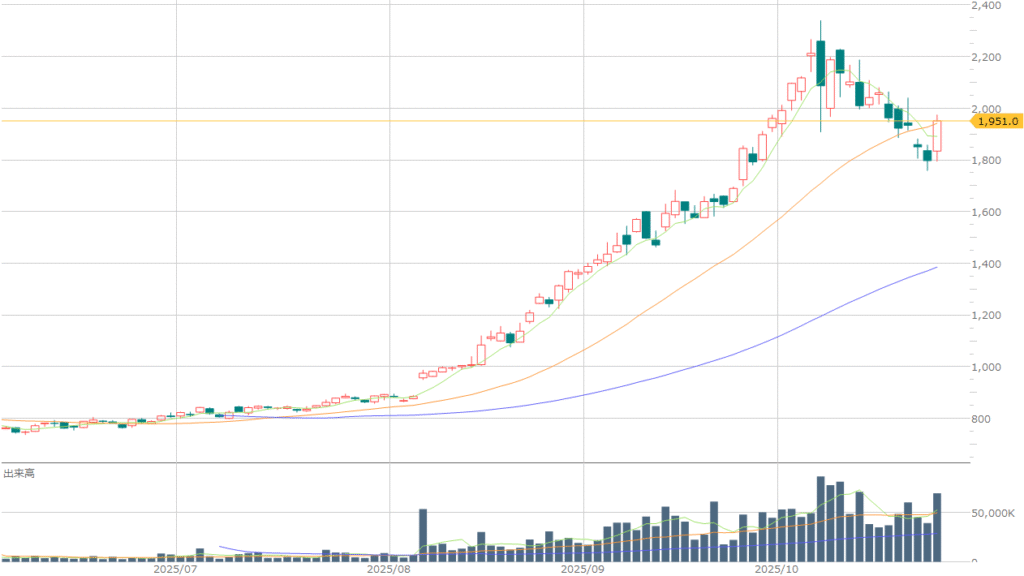
Task: Click the right end of the blue moving average line
Action: [x=935, y=267]
